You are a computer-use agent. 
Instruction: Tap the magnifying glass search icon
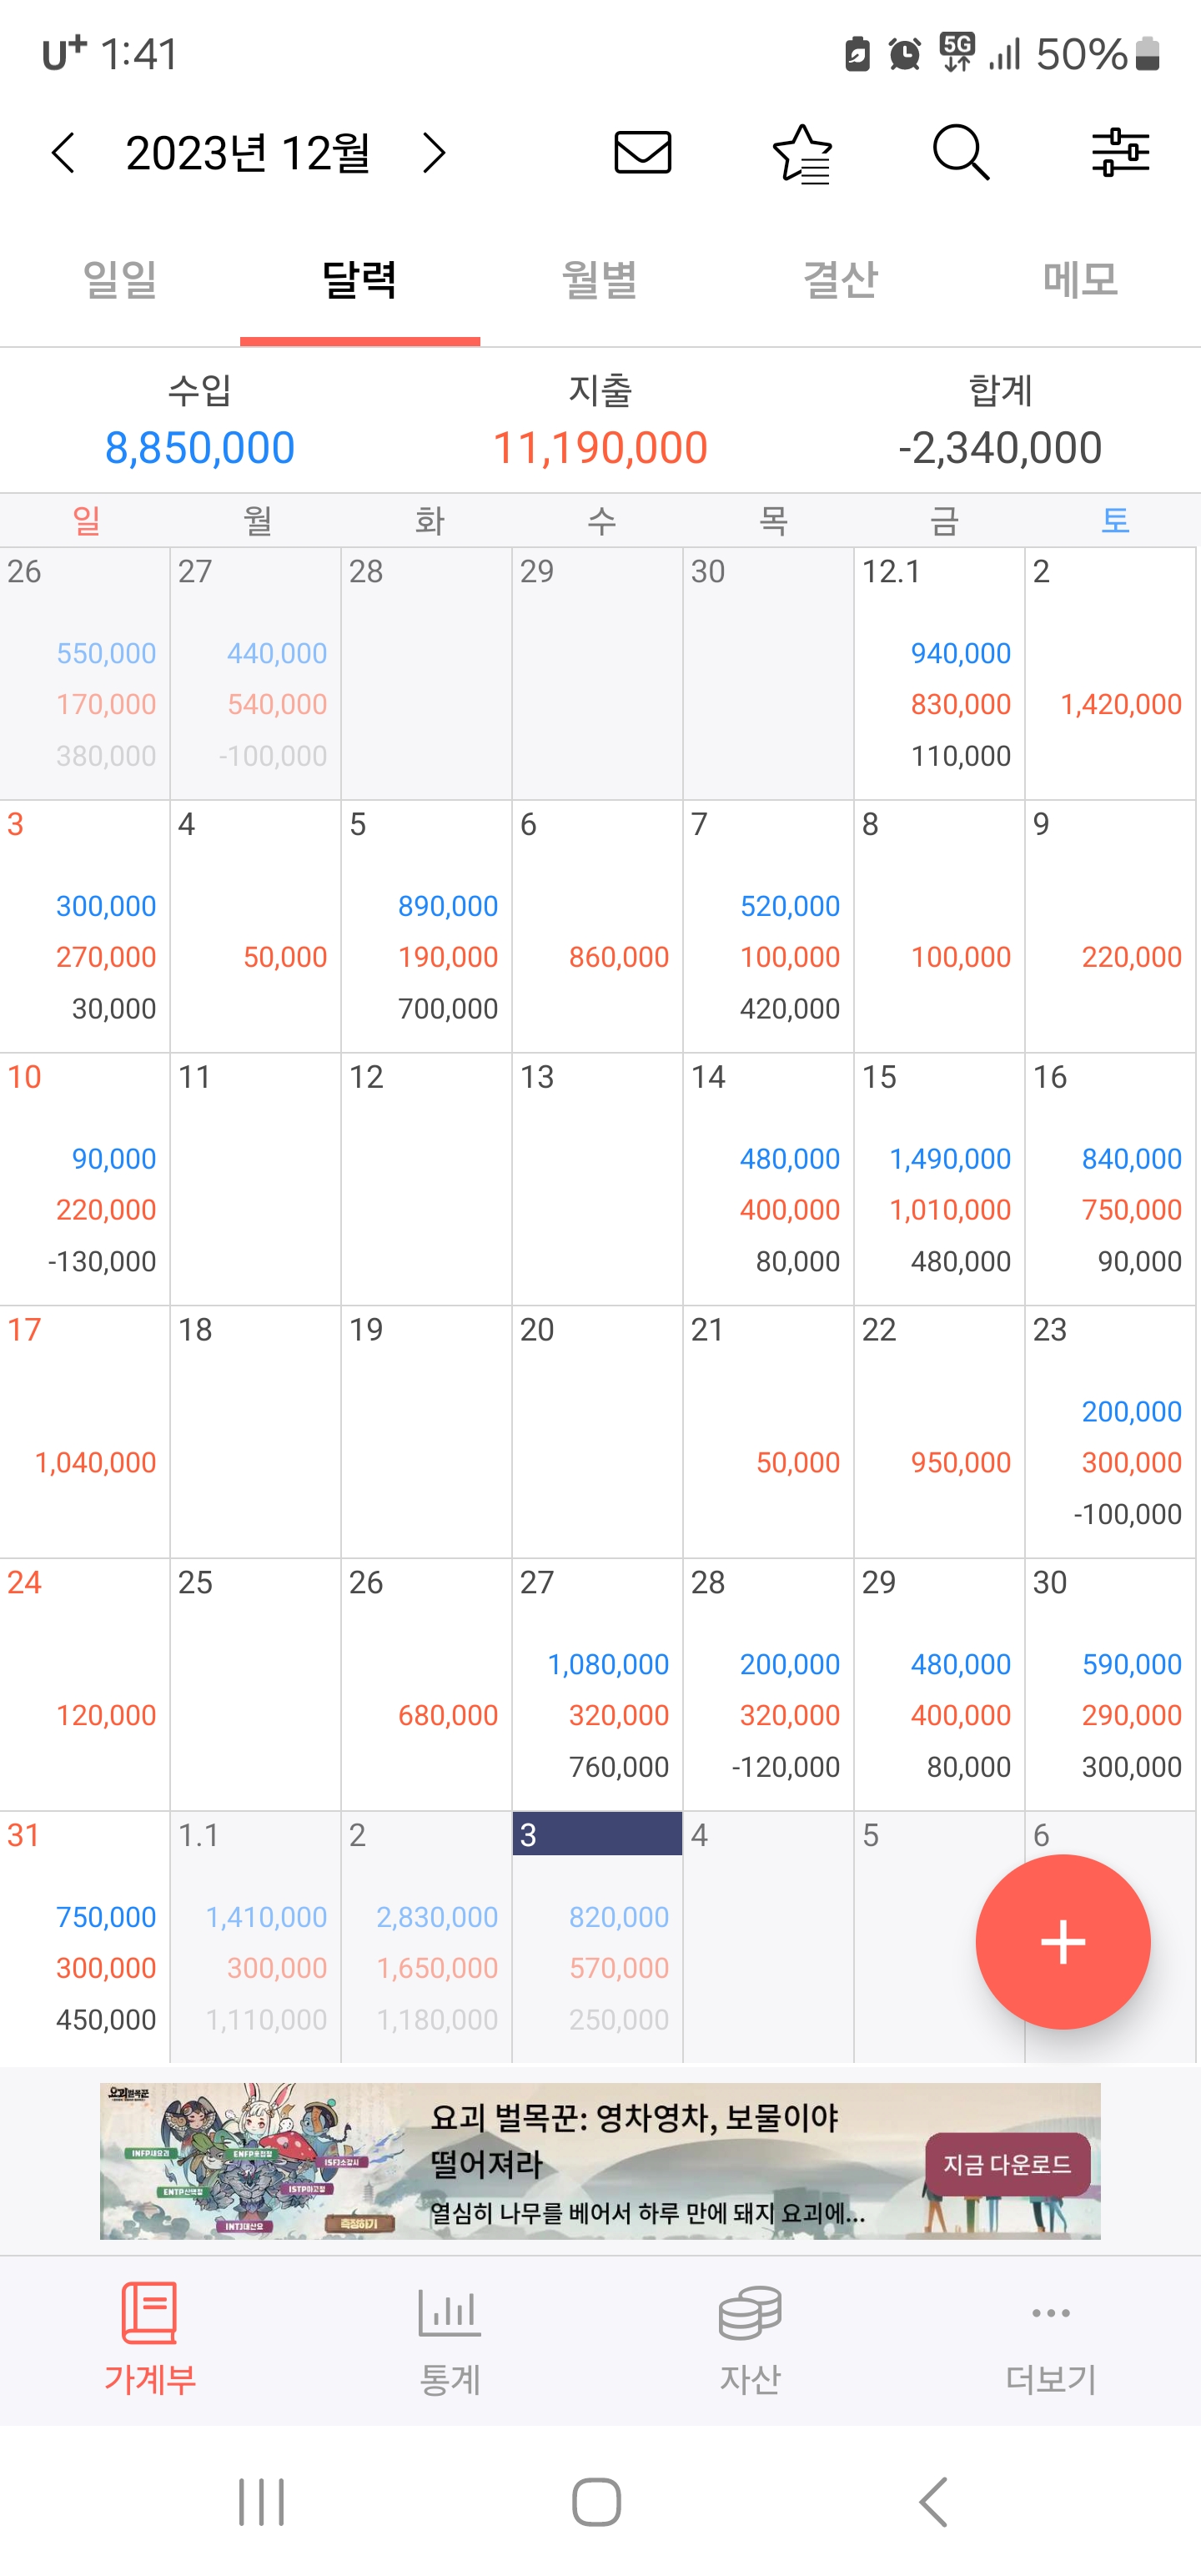pos(961,153)
